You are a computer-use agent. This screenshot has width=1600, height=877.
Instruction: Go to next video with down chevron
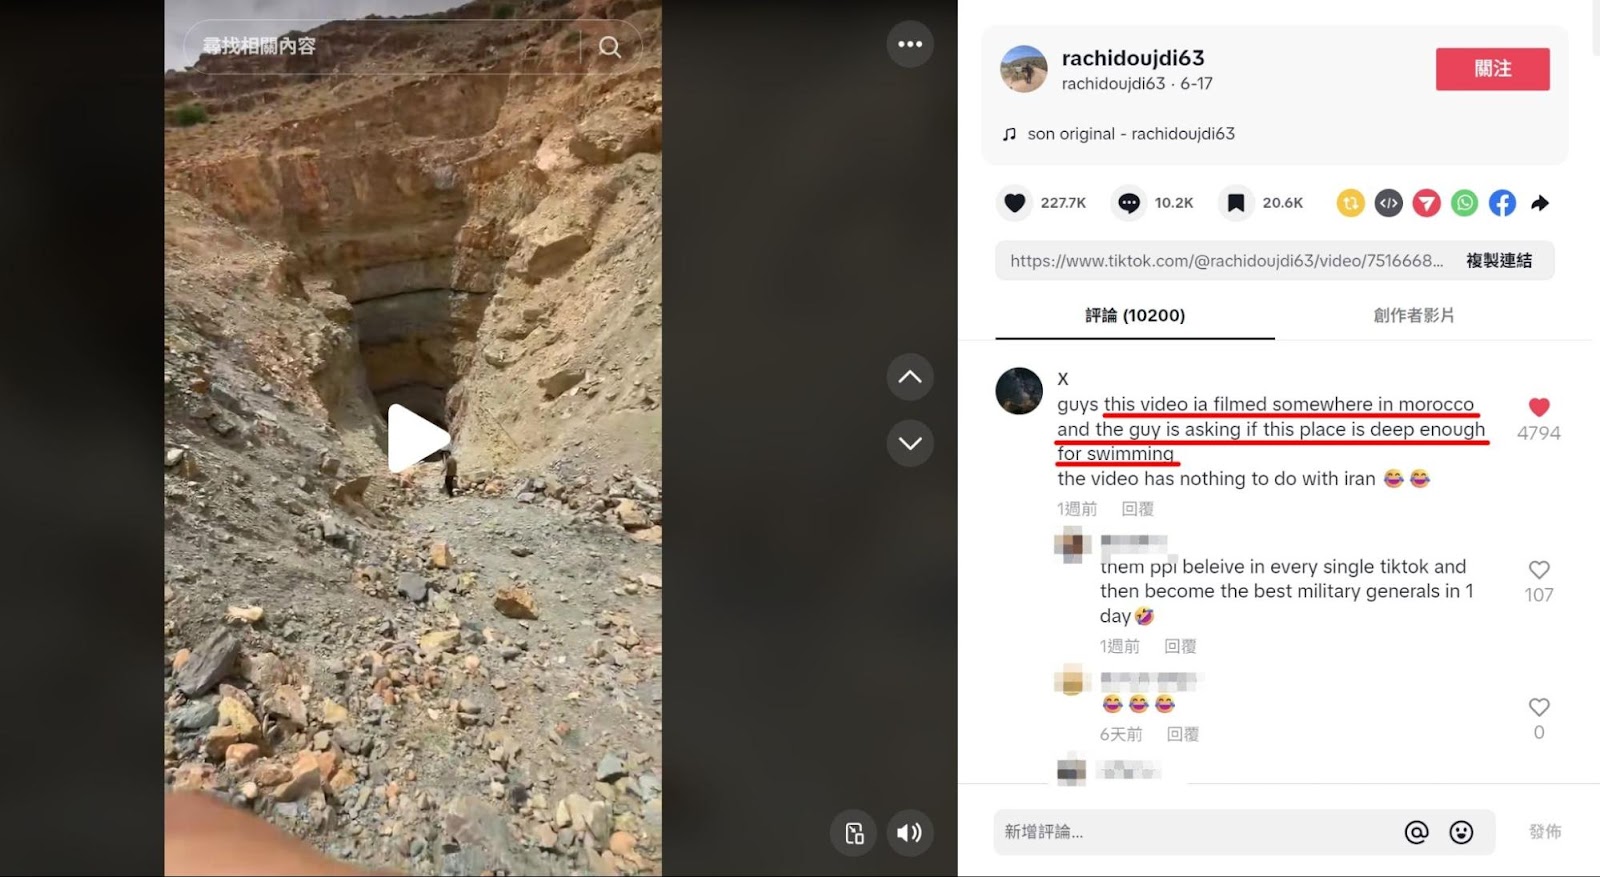point(910,443)
